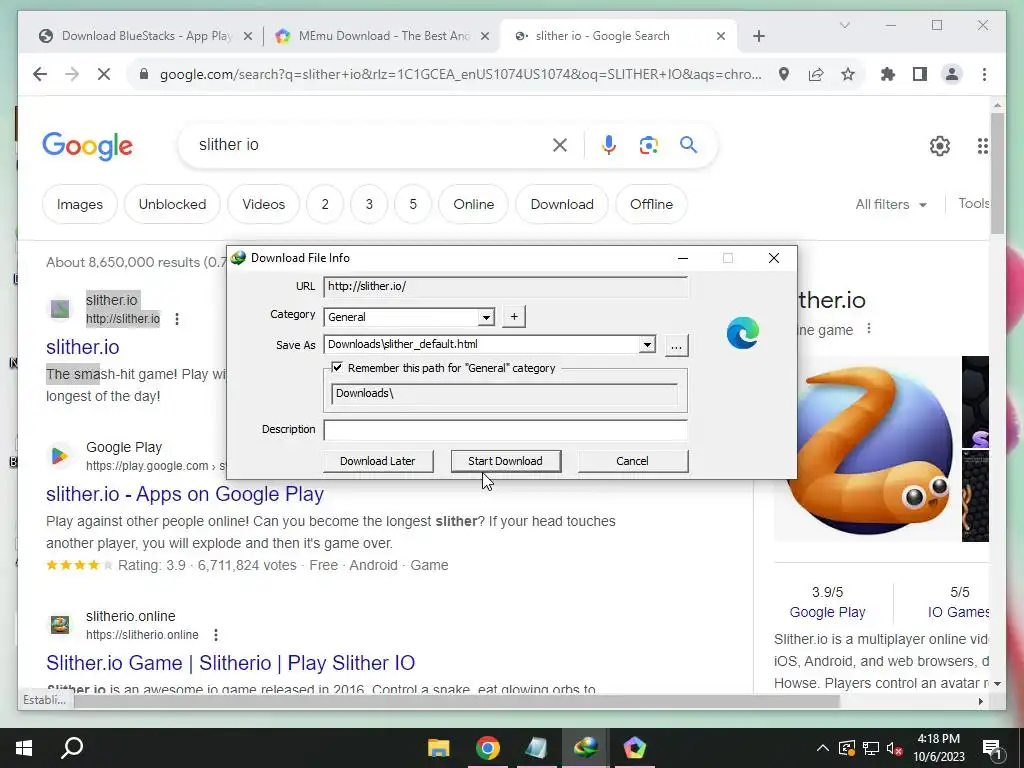Open Internet Download Manager taskbar icon

(x=585, y=748)
